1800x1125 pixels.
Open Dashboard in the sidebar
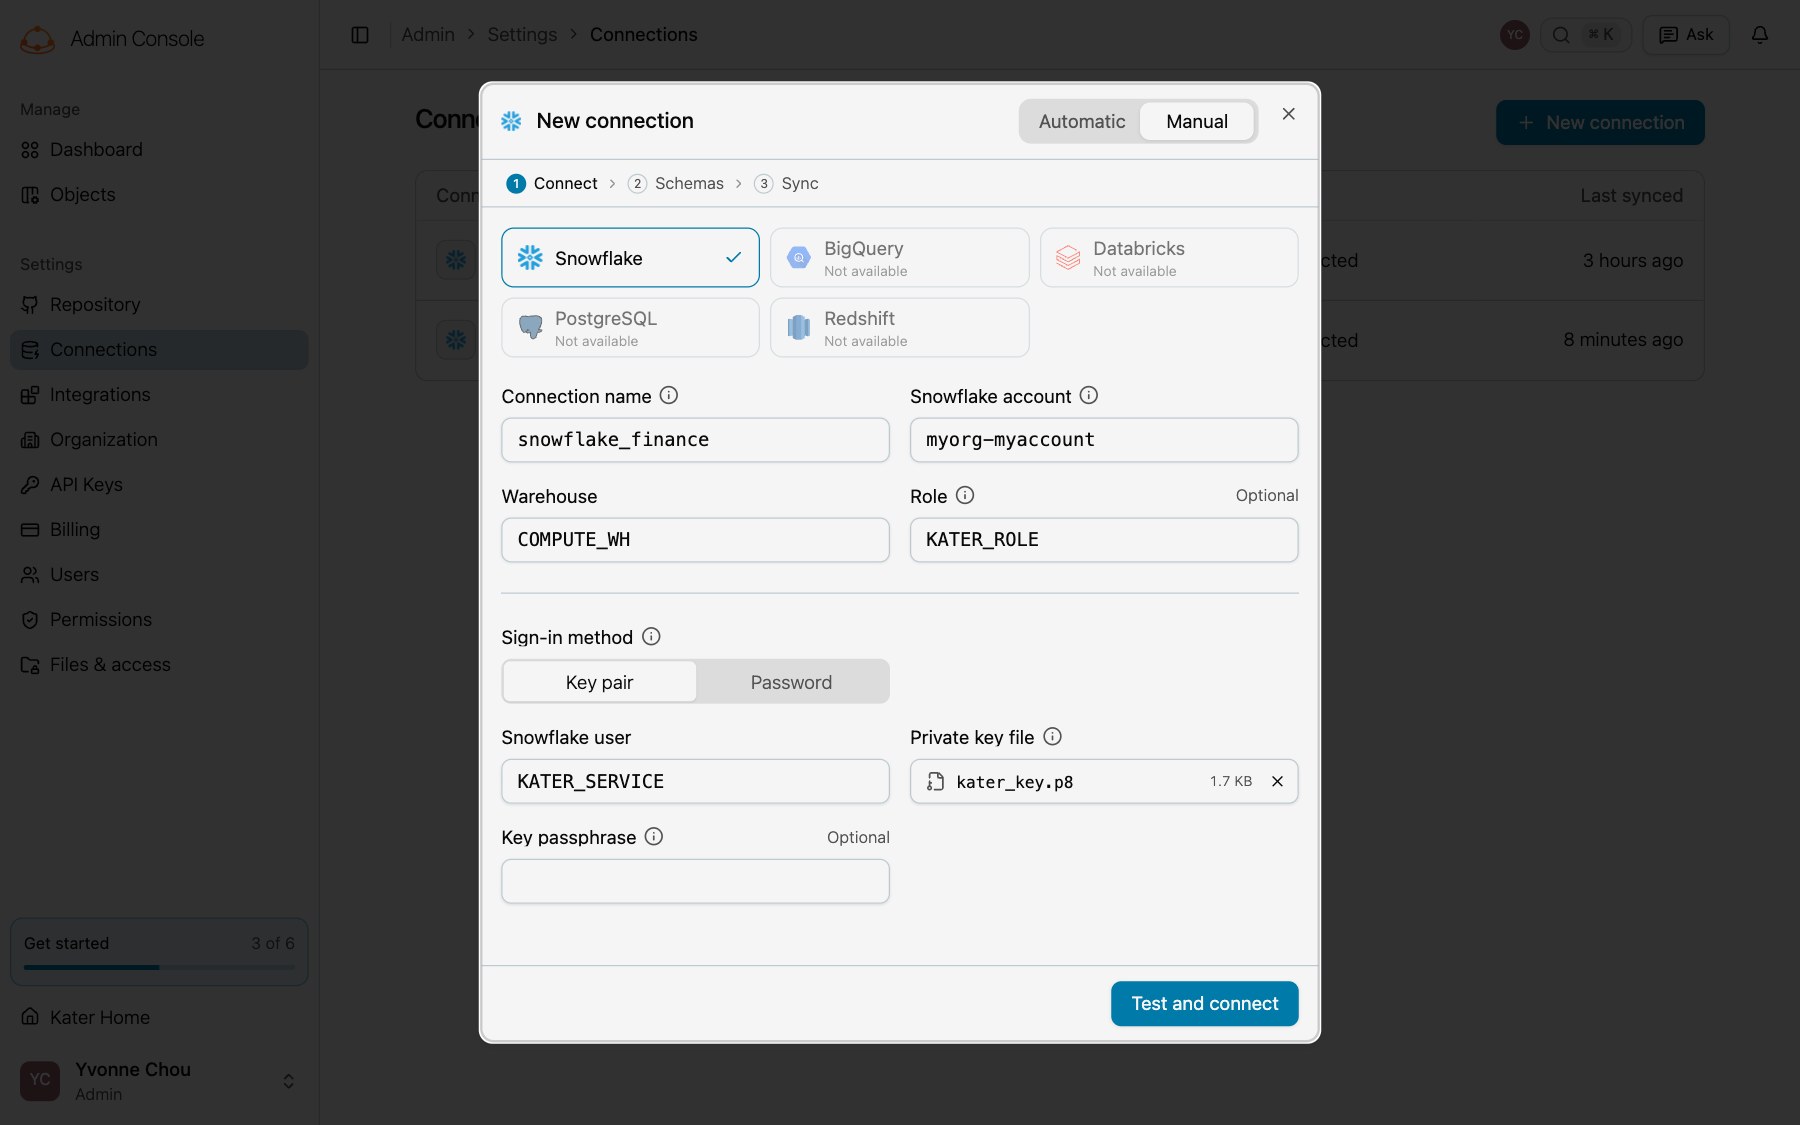click(x=159, y=150)
